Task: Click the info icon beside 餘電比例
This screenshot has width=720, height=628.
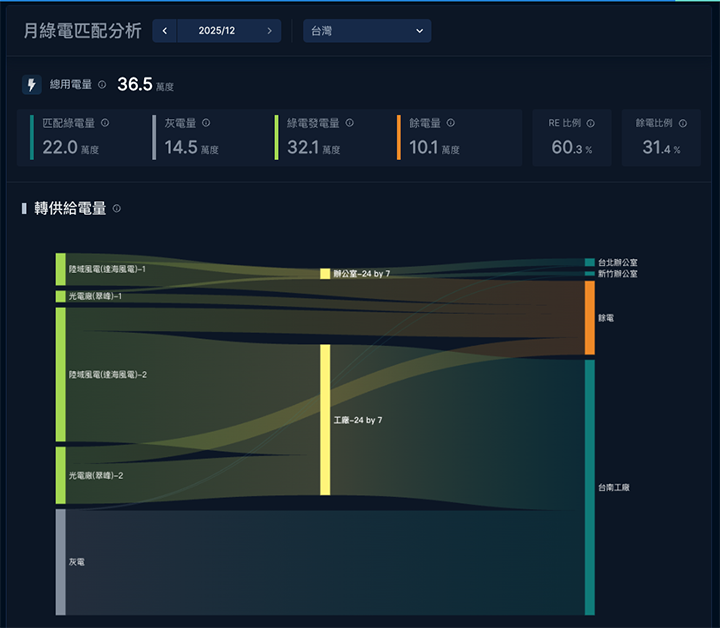Action: point(683,123)
